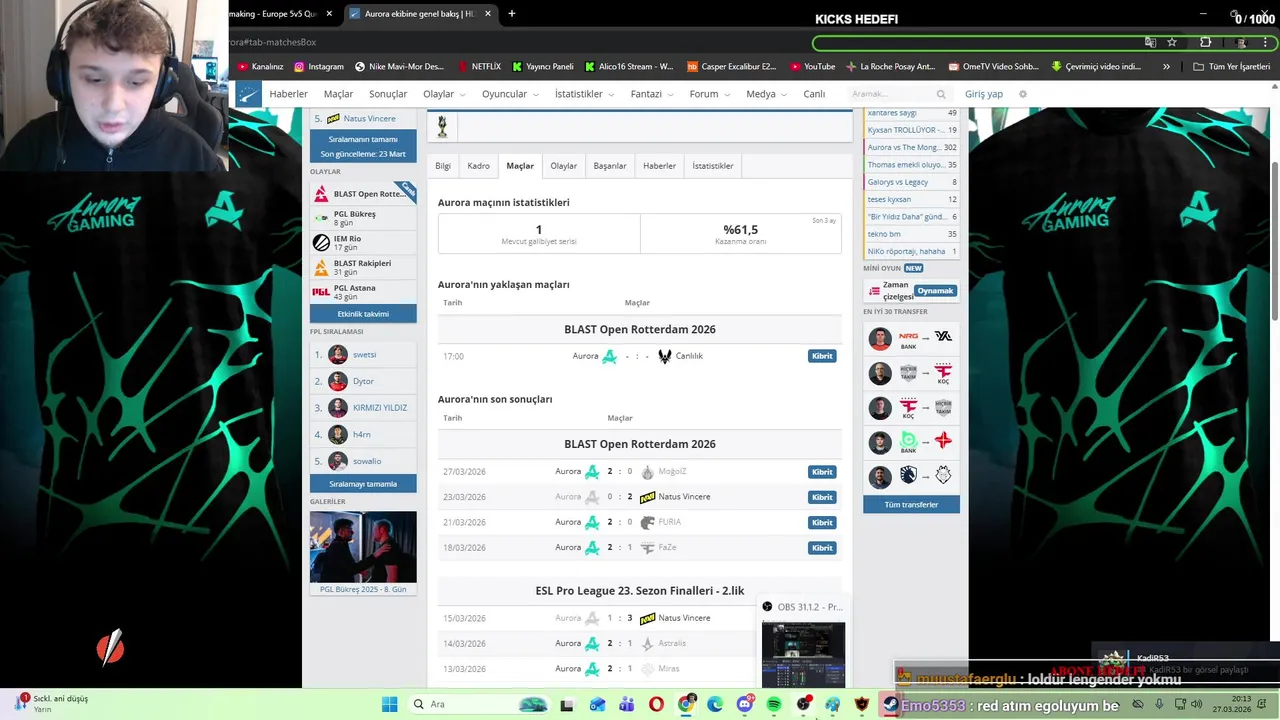Open the Windows Start menu
This screenshot has height=720, width=1280.
389,704
